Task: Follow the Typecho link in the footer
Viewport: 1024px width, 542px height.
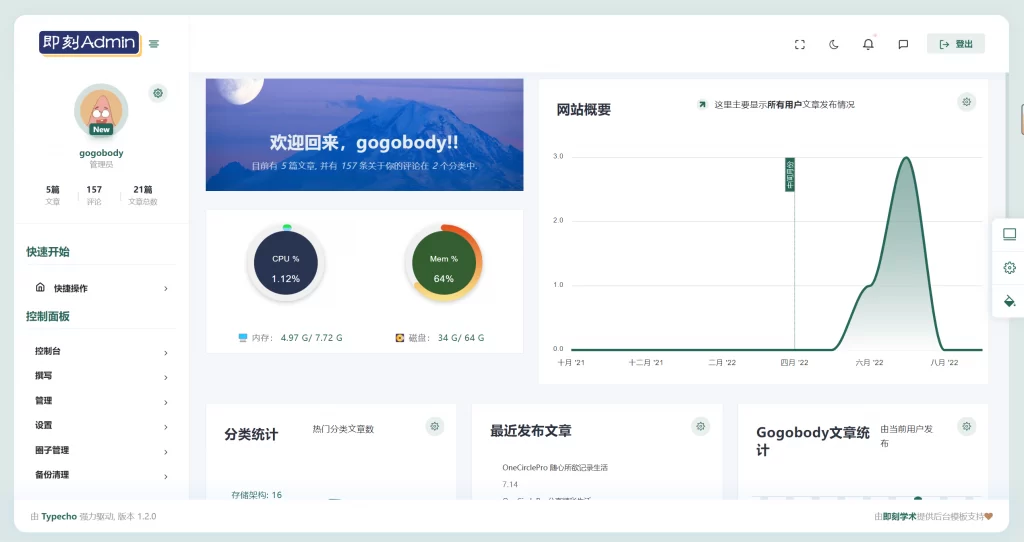Action: point(59,517)
